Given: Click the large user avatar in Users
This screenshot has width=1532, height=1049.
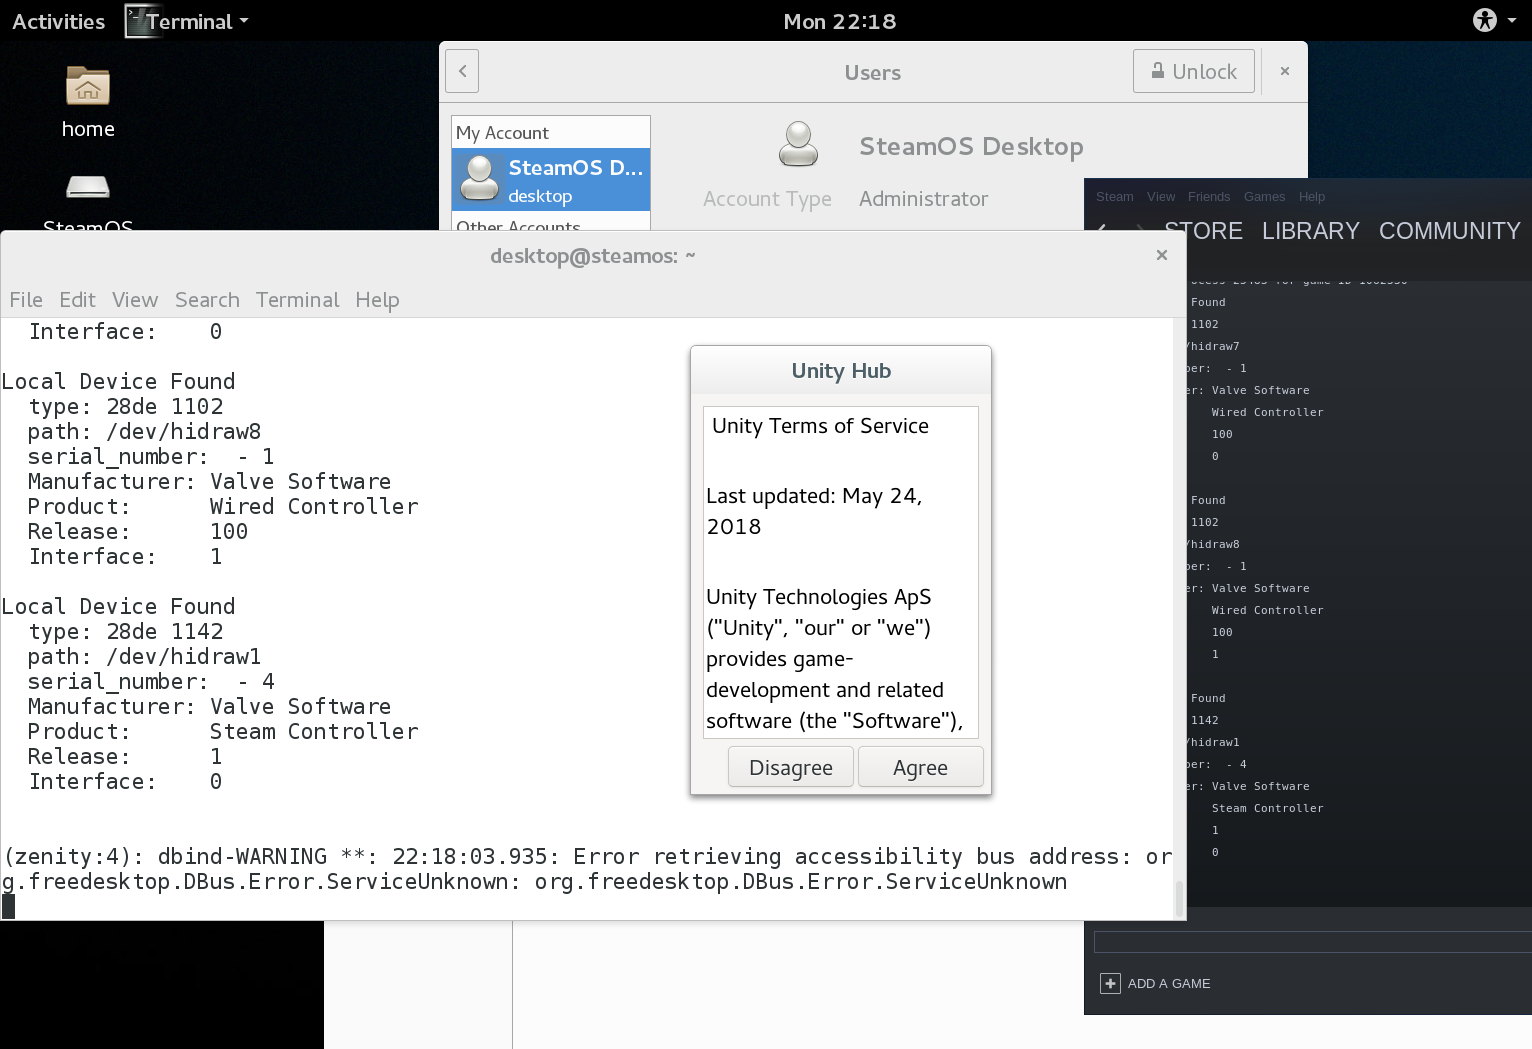Looking at the screenshot, I should [x=798, y=145].
